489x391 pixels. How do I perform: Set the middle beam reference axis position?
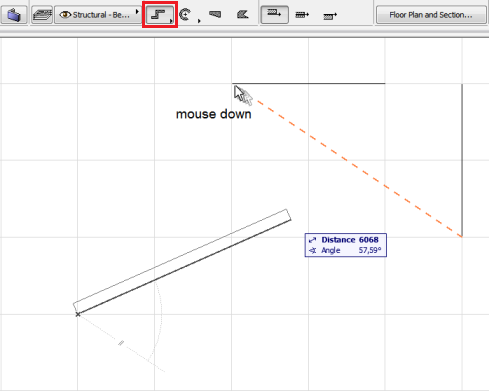tap(302, 15)
